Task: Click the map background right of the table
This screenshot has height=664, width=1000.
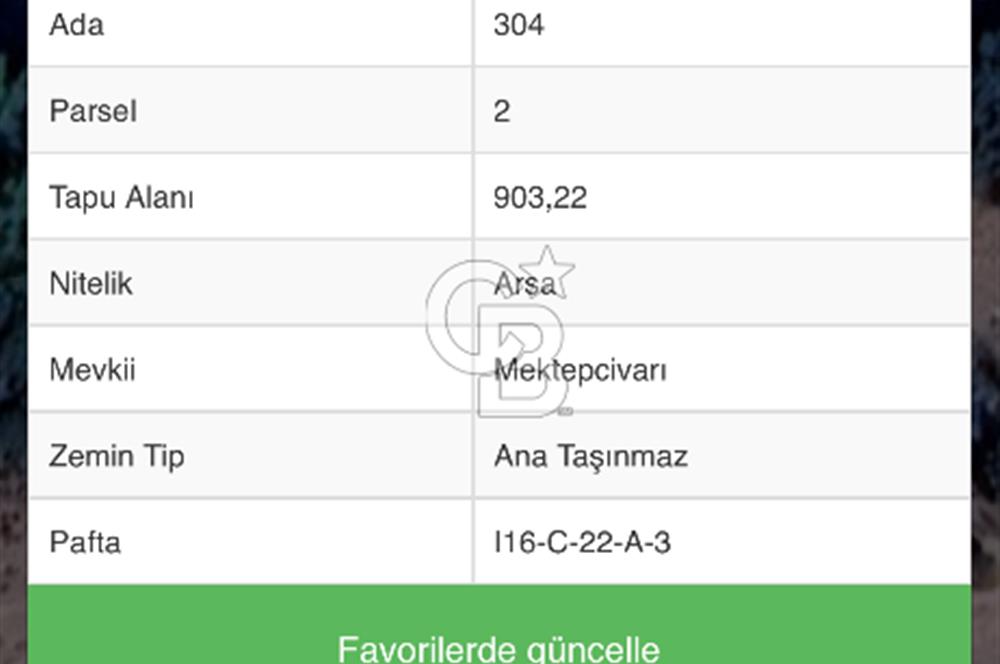Action: tap(986, 300)
